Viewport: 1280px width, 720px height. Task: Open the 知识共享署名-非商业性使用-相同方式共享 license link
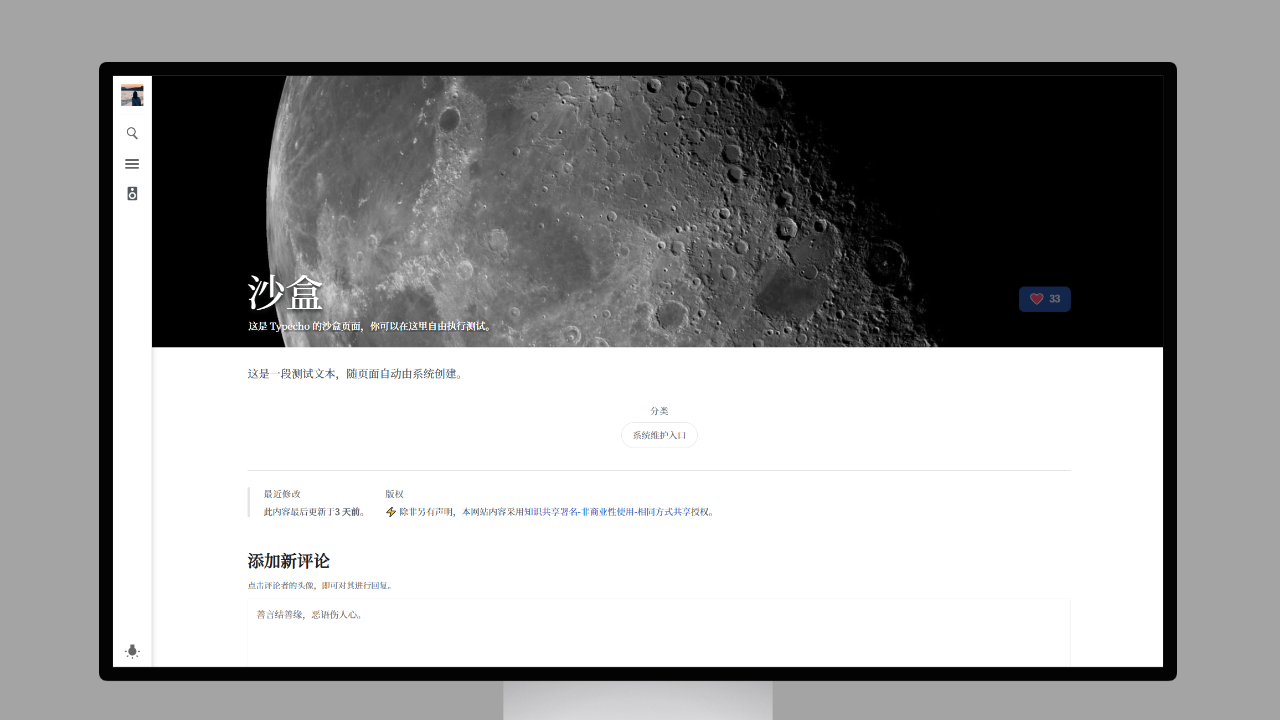pos(607,512)
